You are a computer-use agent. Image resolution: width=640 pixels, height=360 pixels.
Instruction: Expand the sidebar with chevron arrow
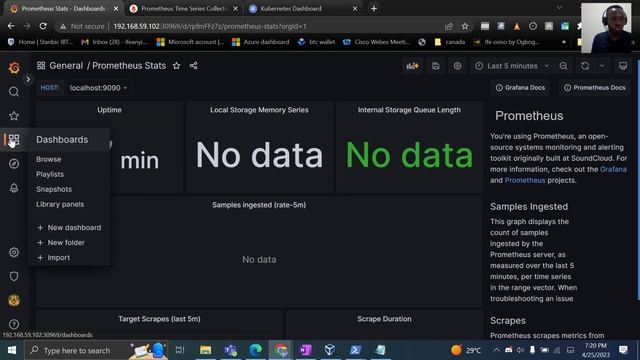point(28,80)
